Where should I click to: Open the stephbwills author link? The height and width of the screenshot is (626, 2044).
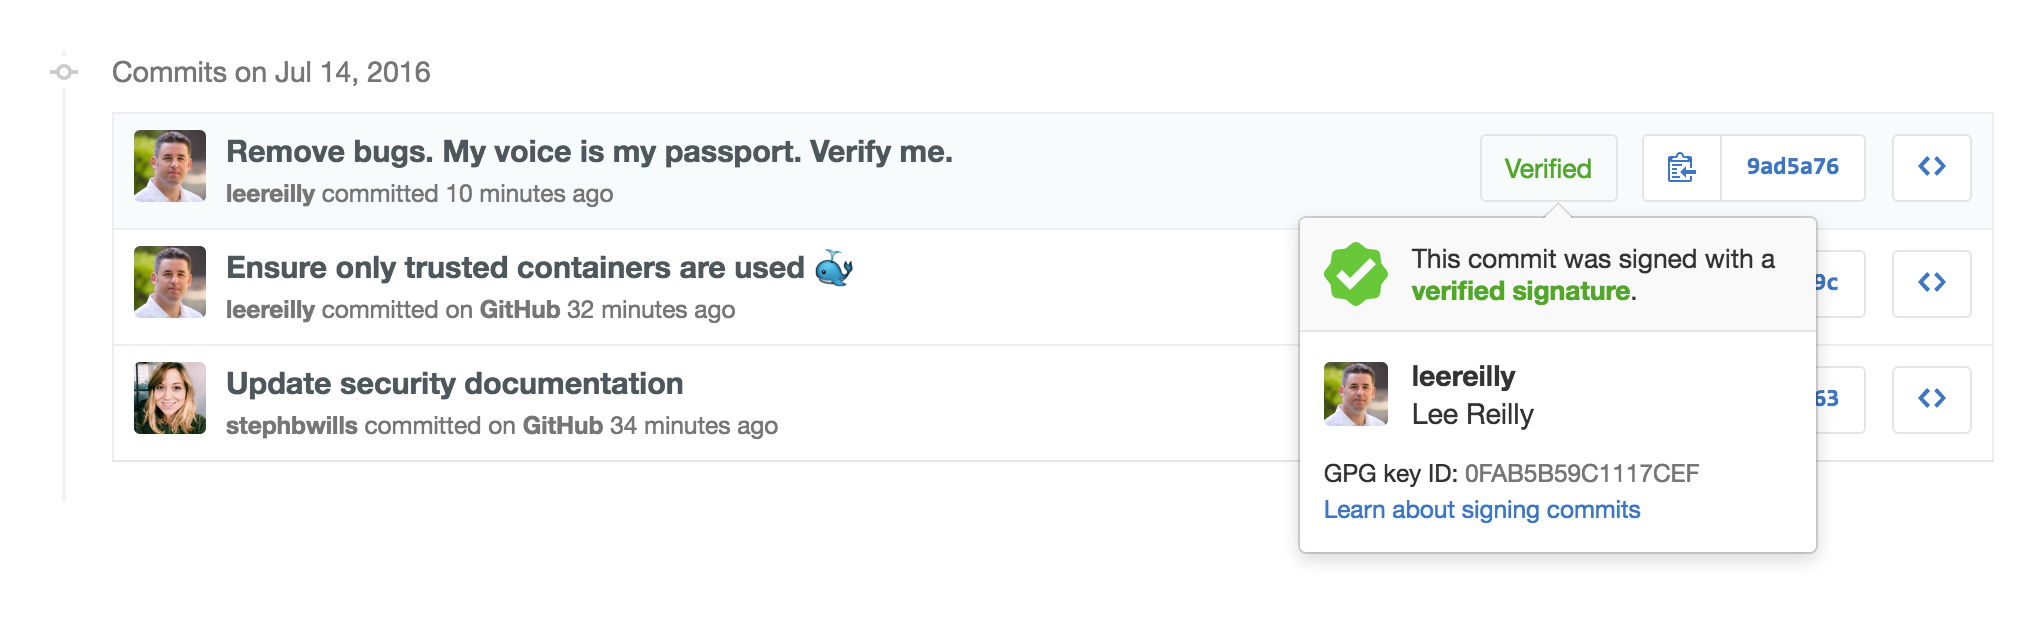click(x=291, y=426)
